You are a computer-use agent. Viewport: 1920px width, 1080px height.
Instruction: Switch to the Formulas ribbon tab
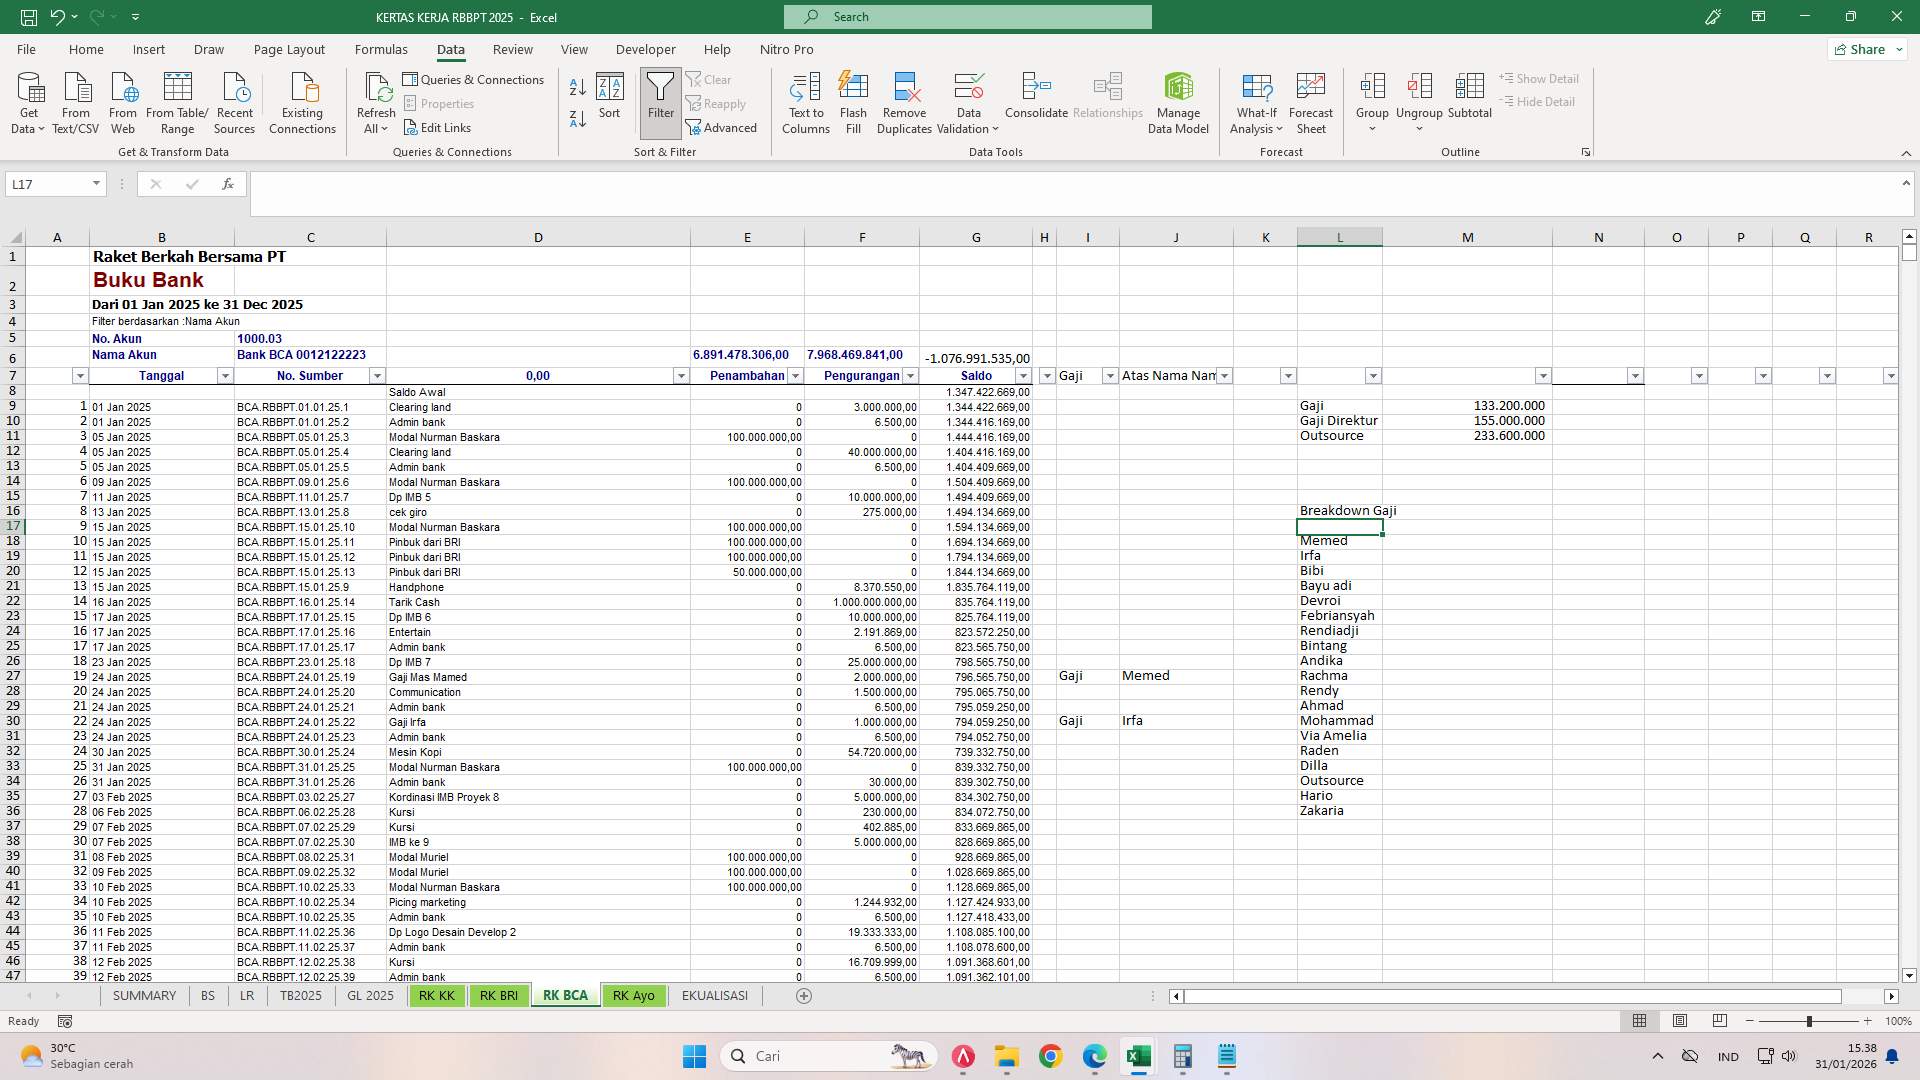point(381,49)
